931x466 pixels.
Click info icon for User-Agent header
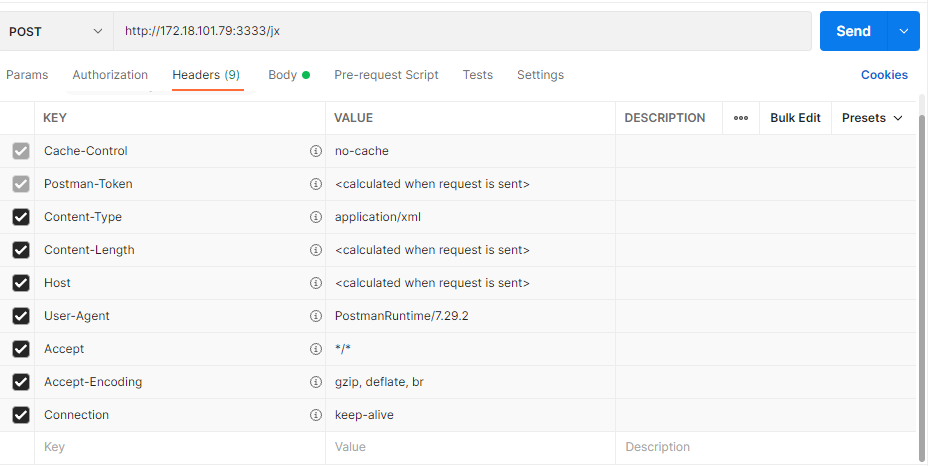pyautogui.click(x=316, y=316)
